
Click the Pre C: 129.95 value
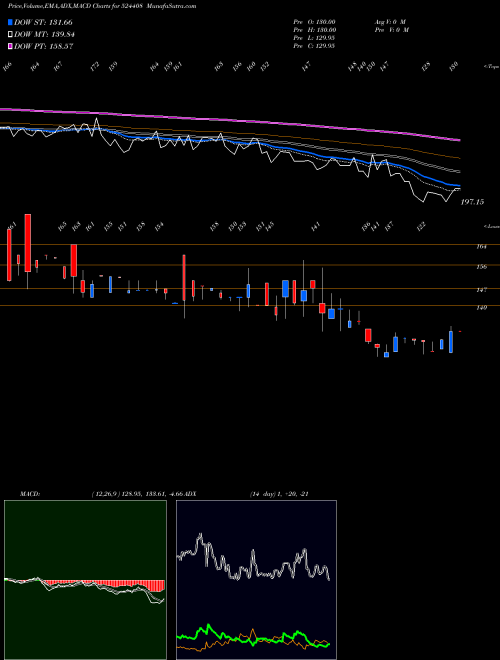pyautogui.click(x=314, y=46)
